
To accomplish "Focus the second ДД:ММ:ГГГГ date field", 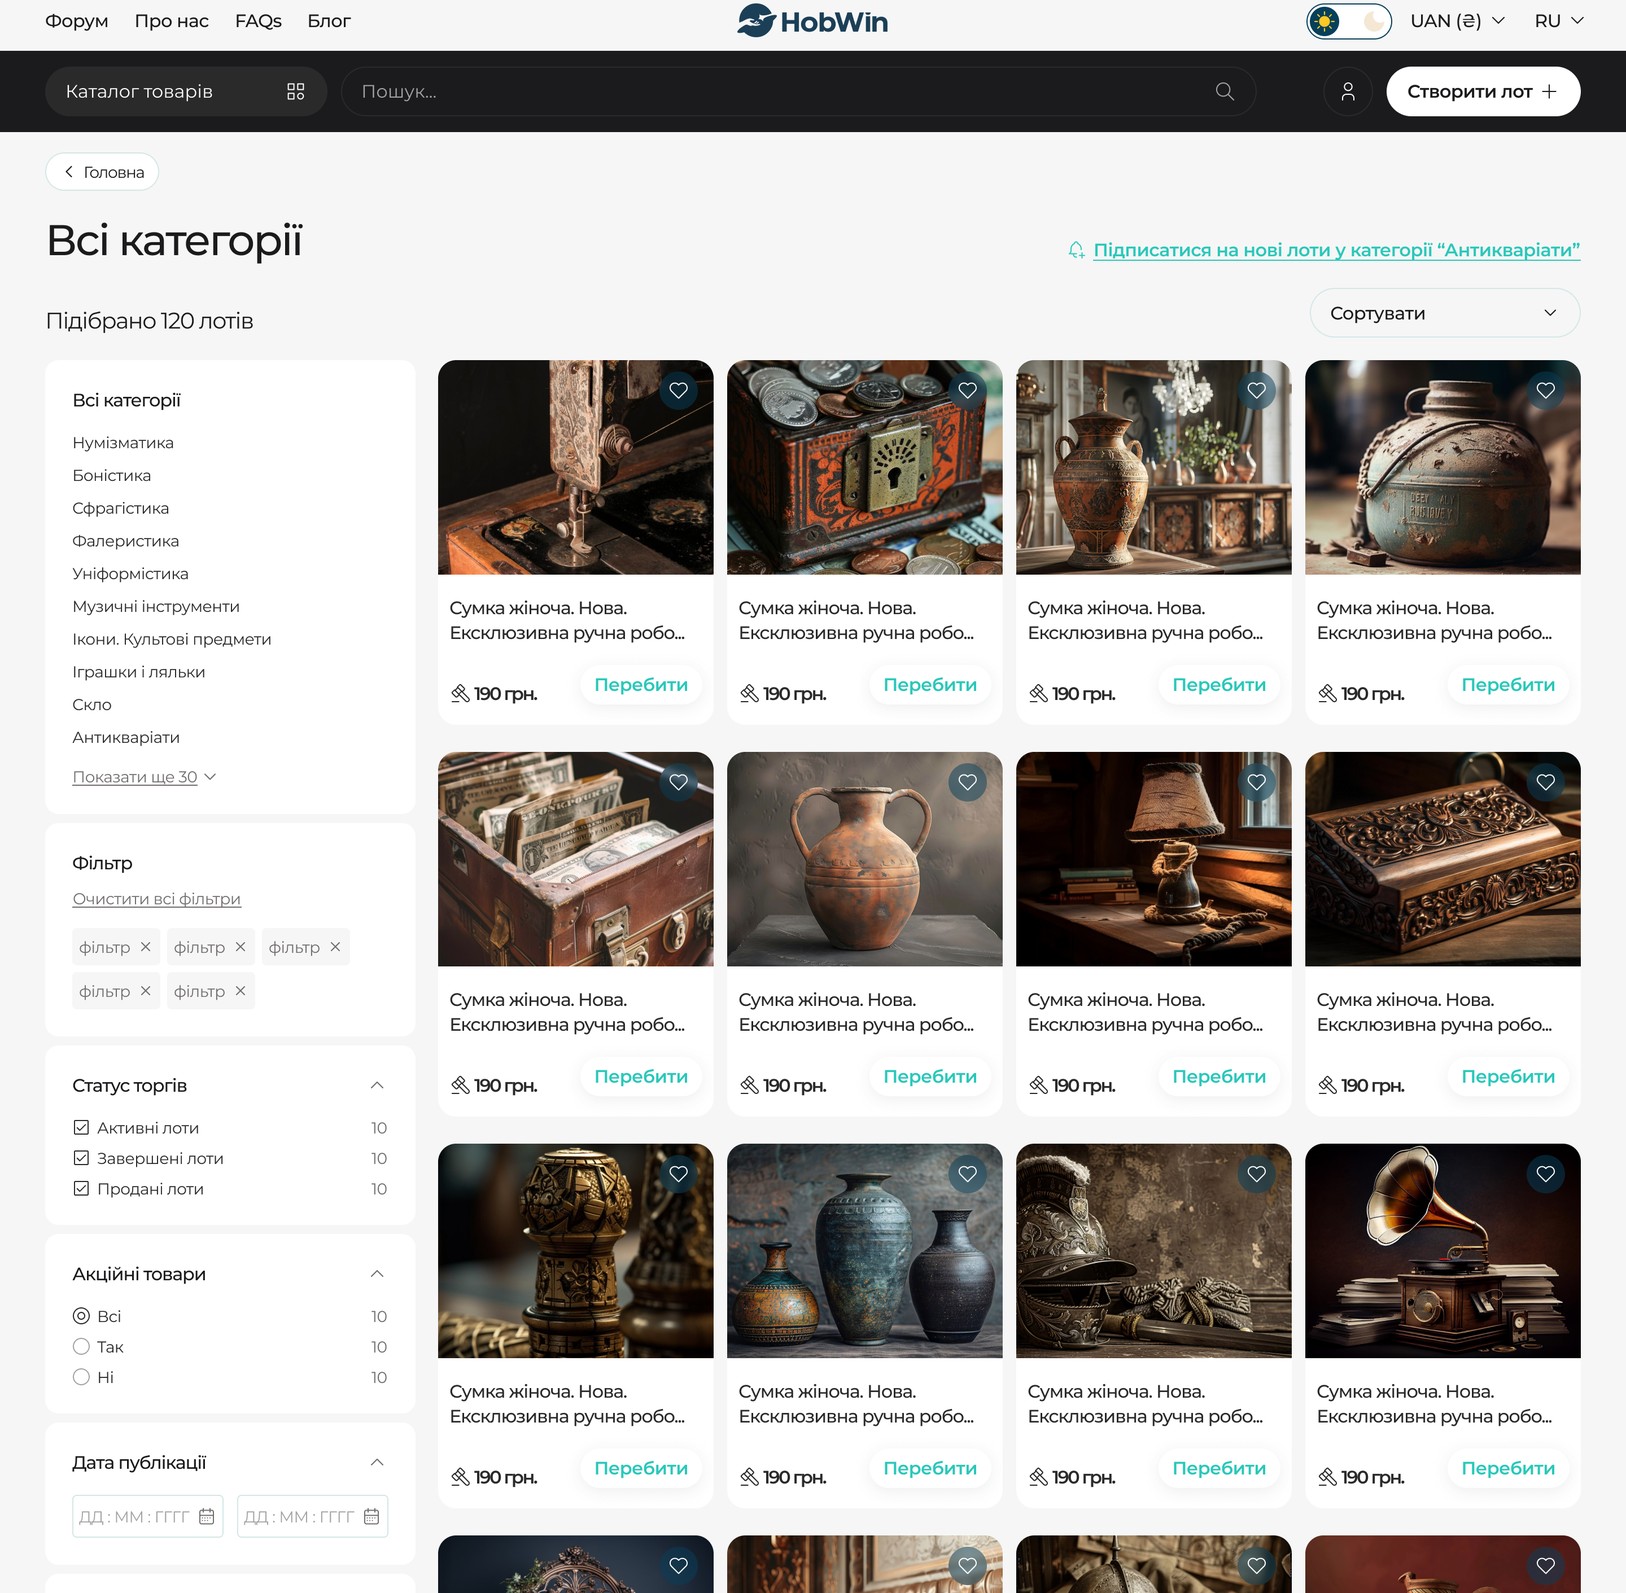I will [x=313, y=1517].
